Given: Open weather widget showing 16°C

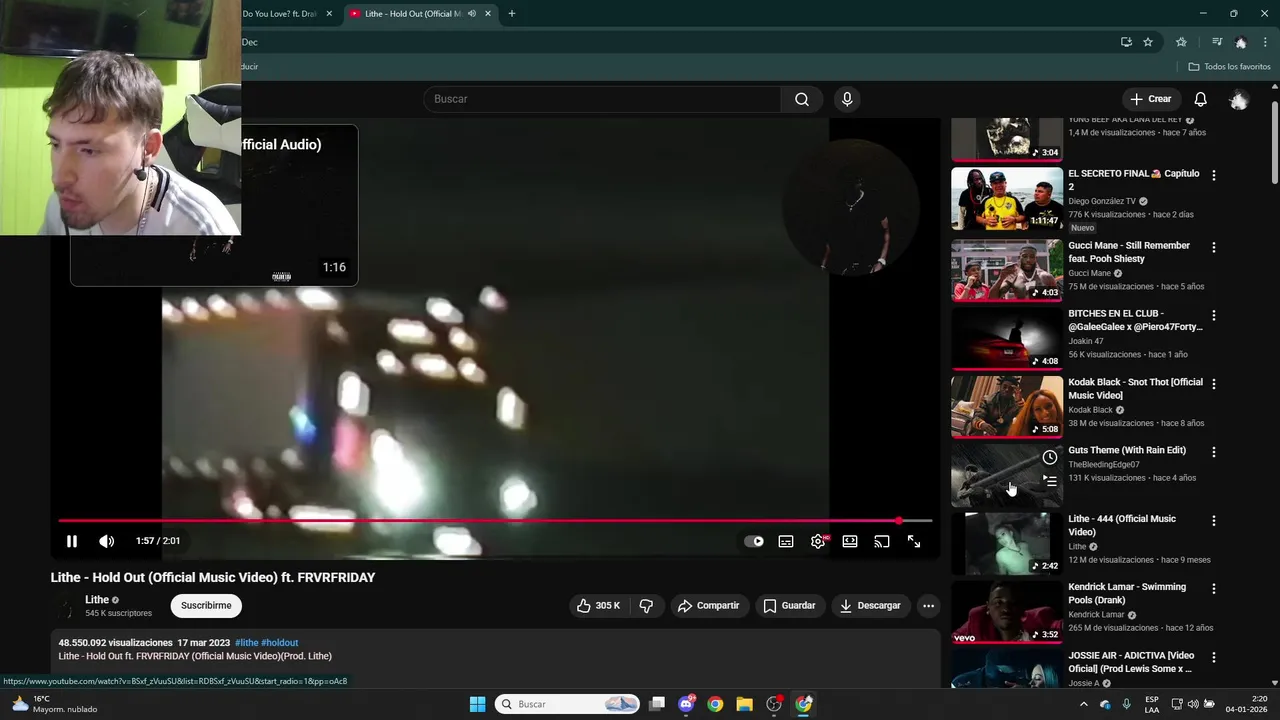Looking at the screenshot, I should tap(55, 704).
